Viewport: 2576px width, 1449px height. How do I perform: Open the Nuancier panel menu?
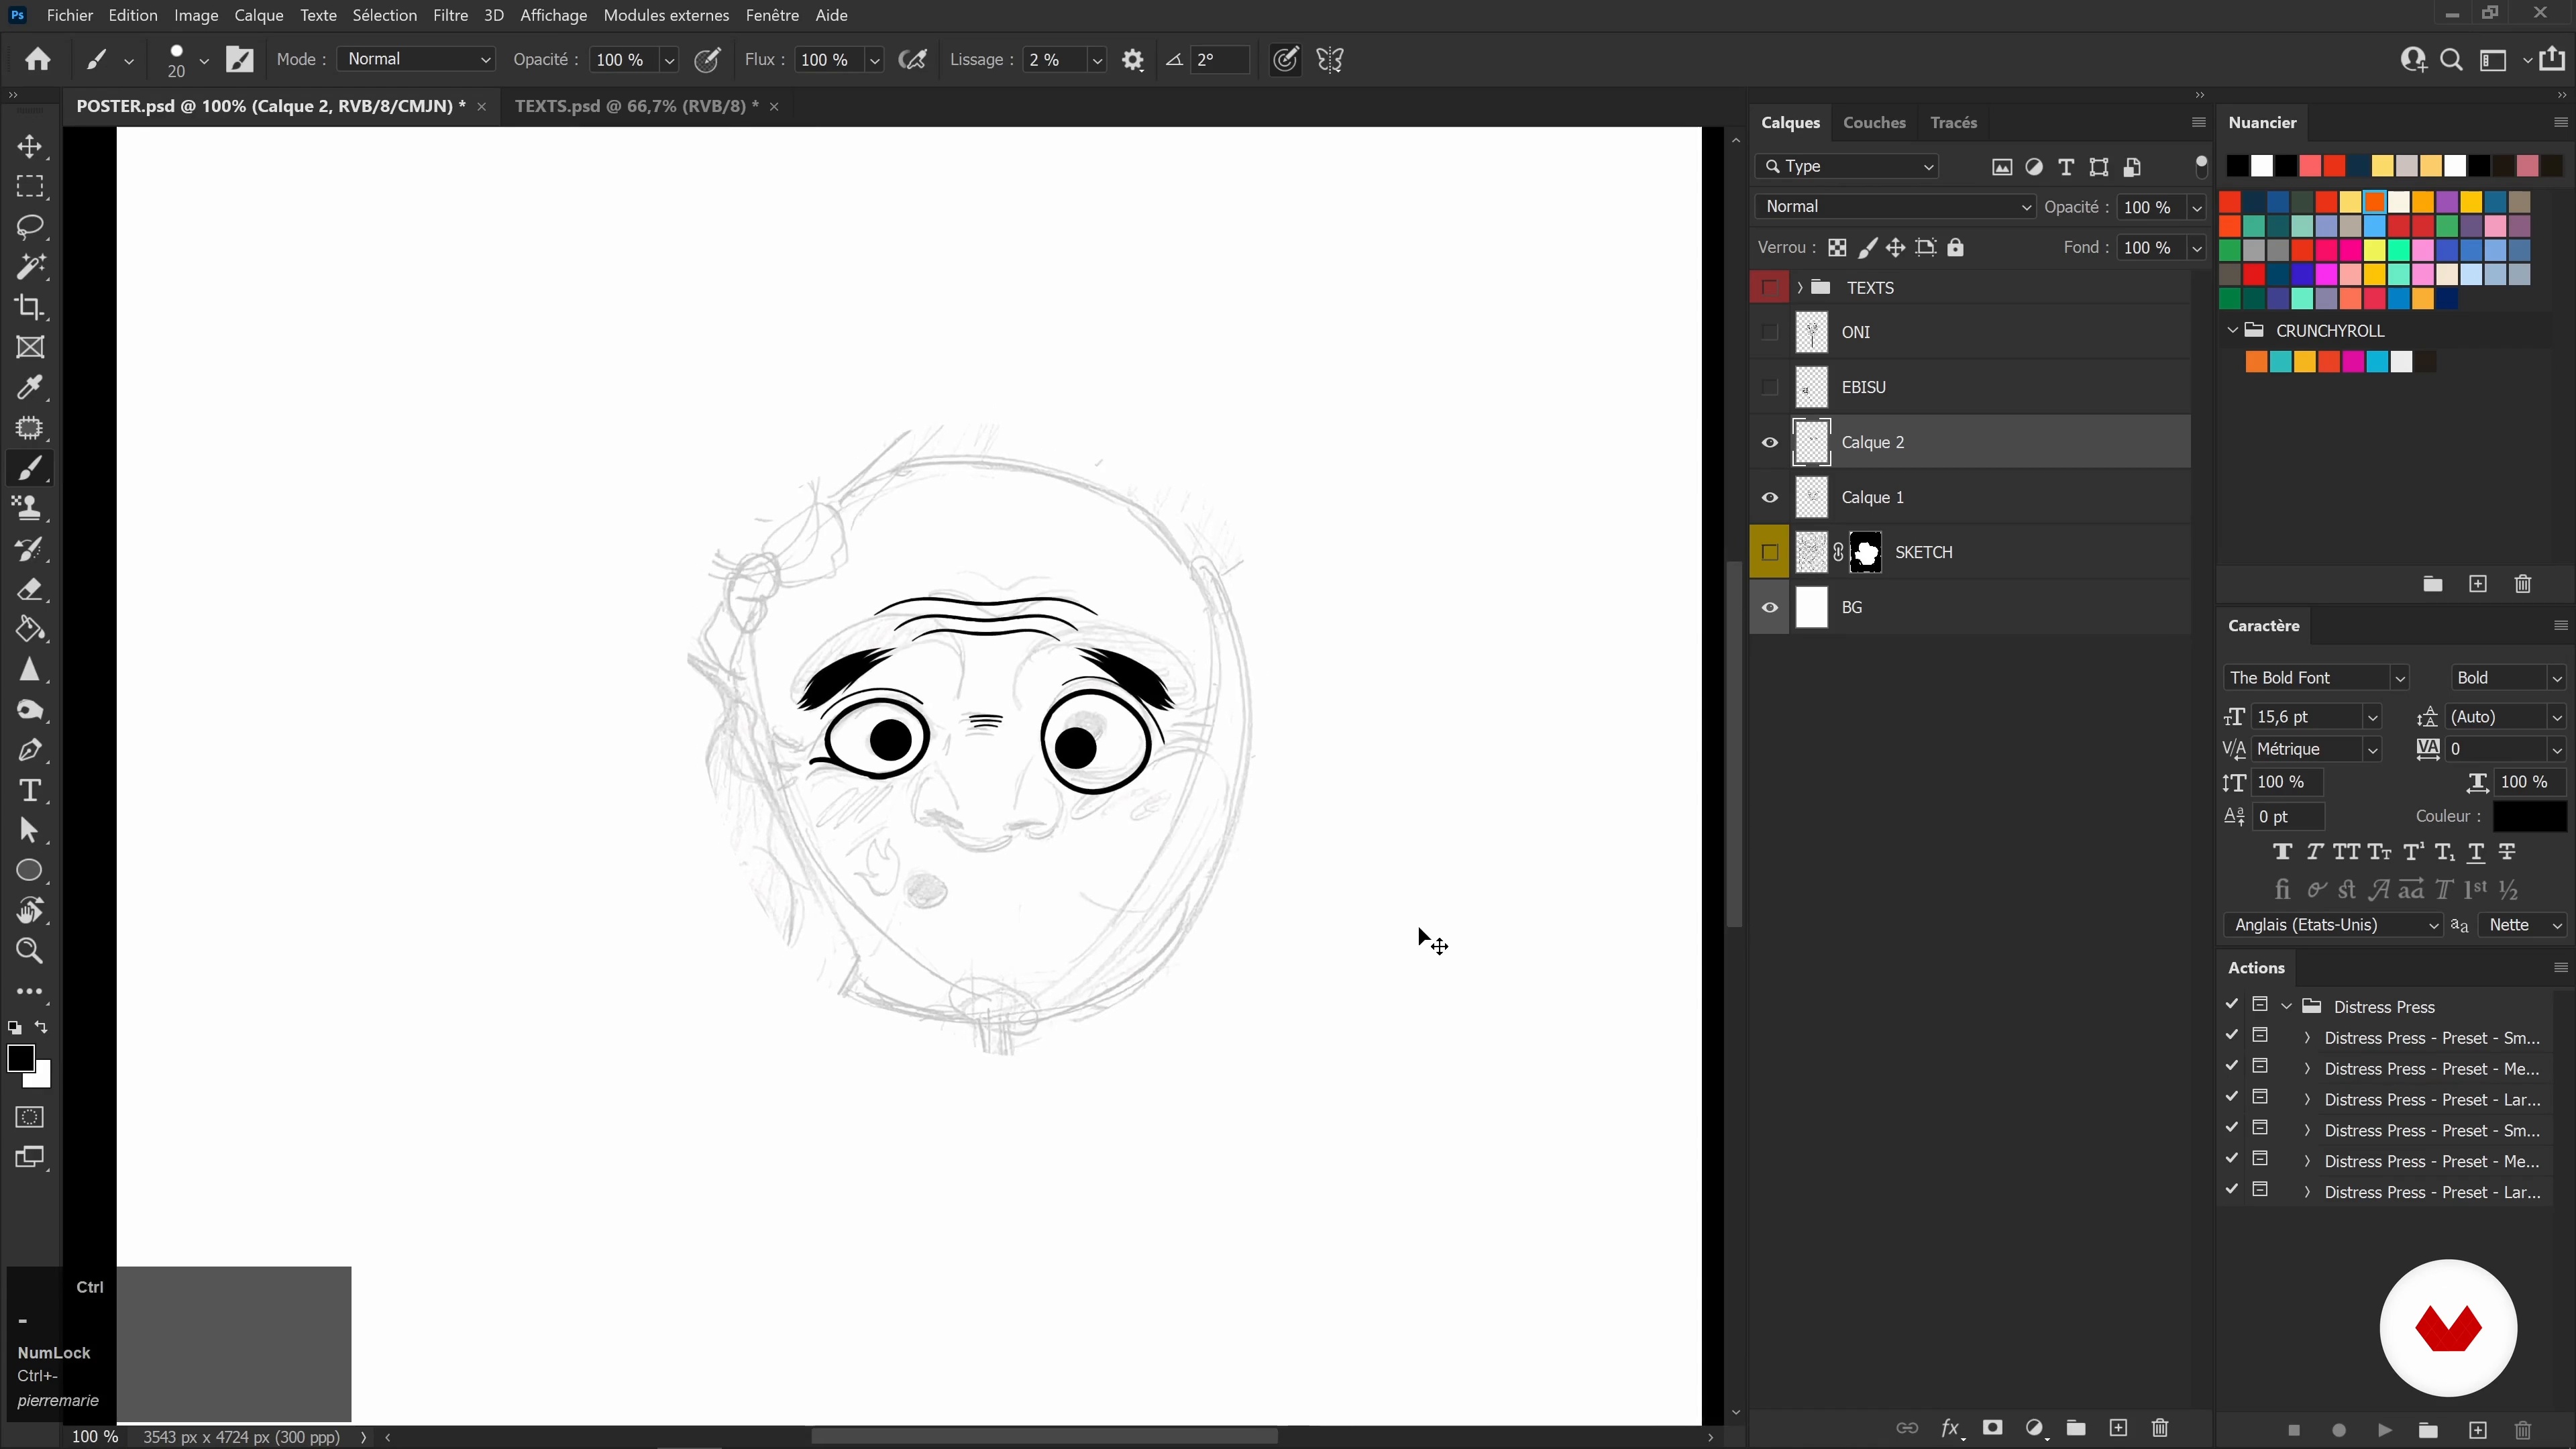2560,122
